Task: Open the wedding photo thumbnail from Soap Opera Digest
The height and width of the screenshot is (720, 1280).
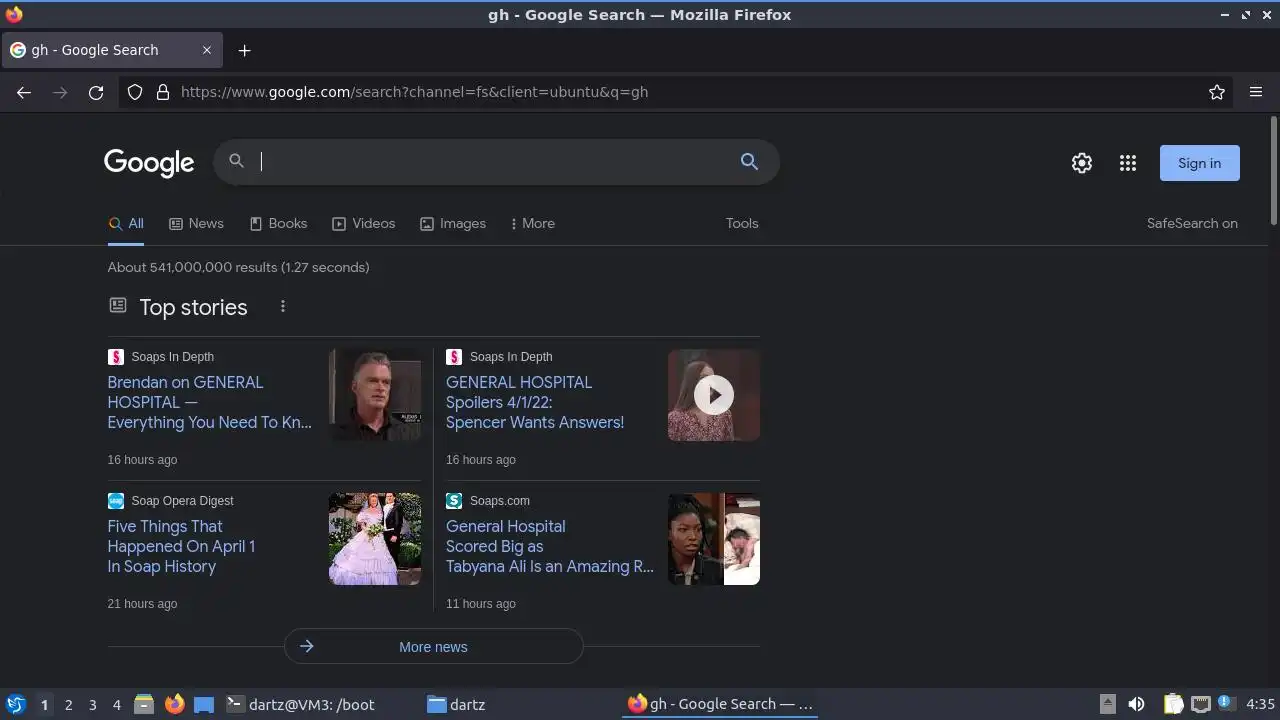Action: (375, 539)
